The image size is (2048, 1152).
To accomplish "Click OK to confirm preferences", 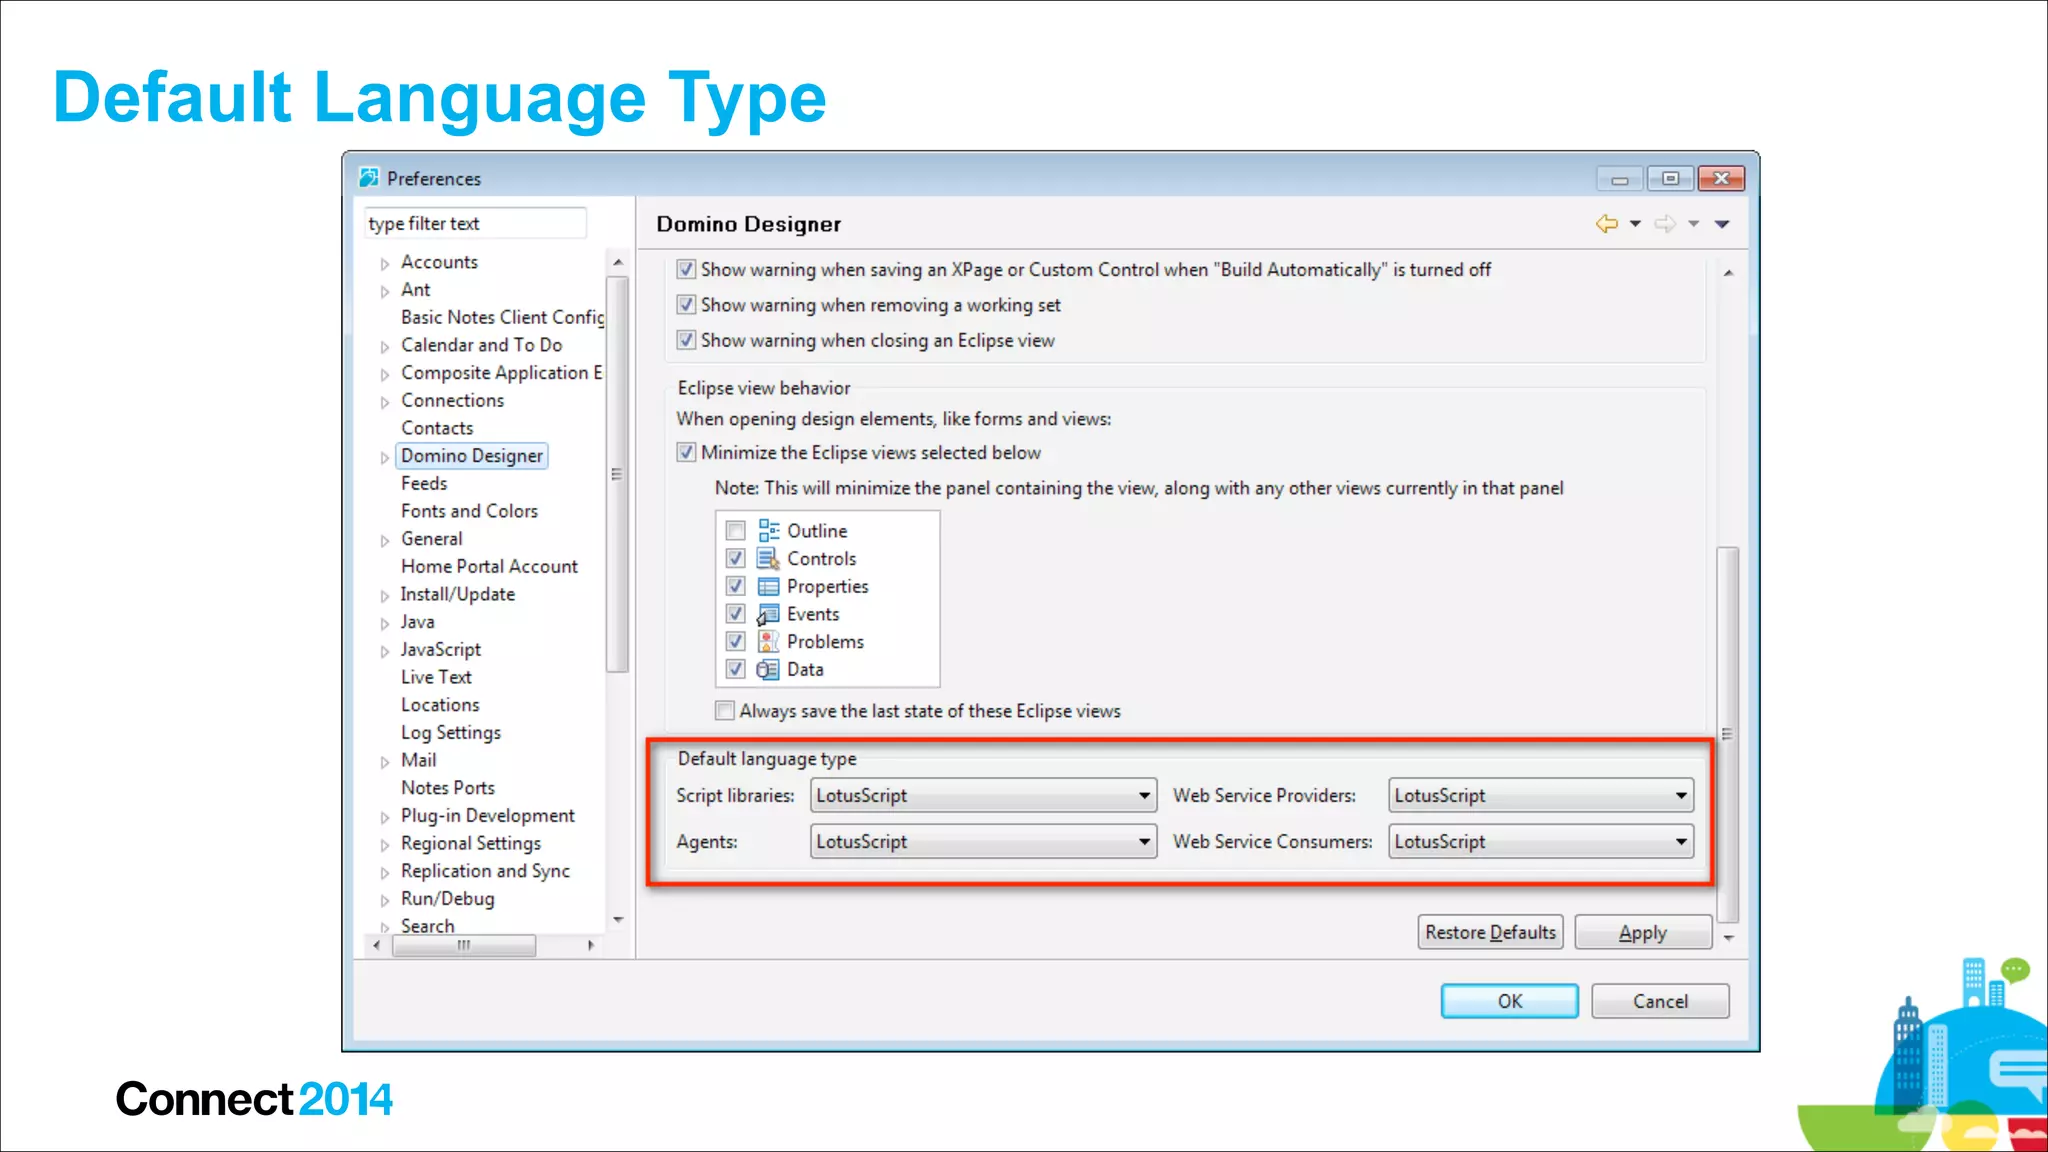I will point(1510,1001).
